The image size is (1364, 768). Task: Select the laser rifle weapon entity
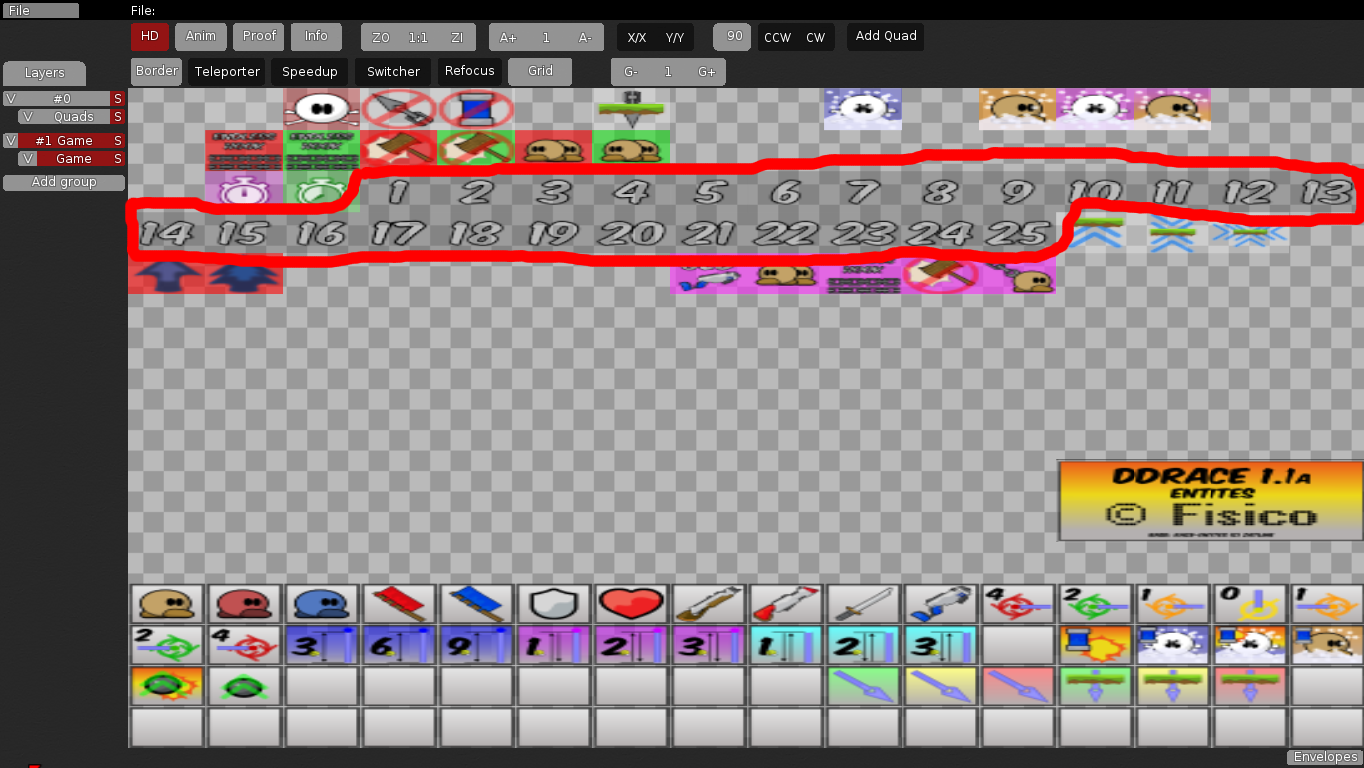tap(941, 604)
